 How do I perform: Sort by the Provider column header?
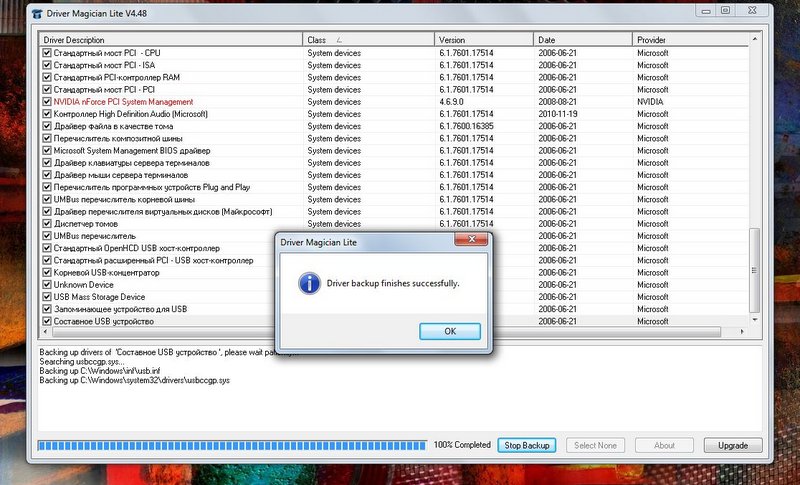point(691,40)
